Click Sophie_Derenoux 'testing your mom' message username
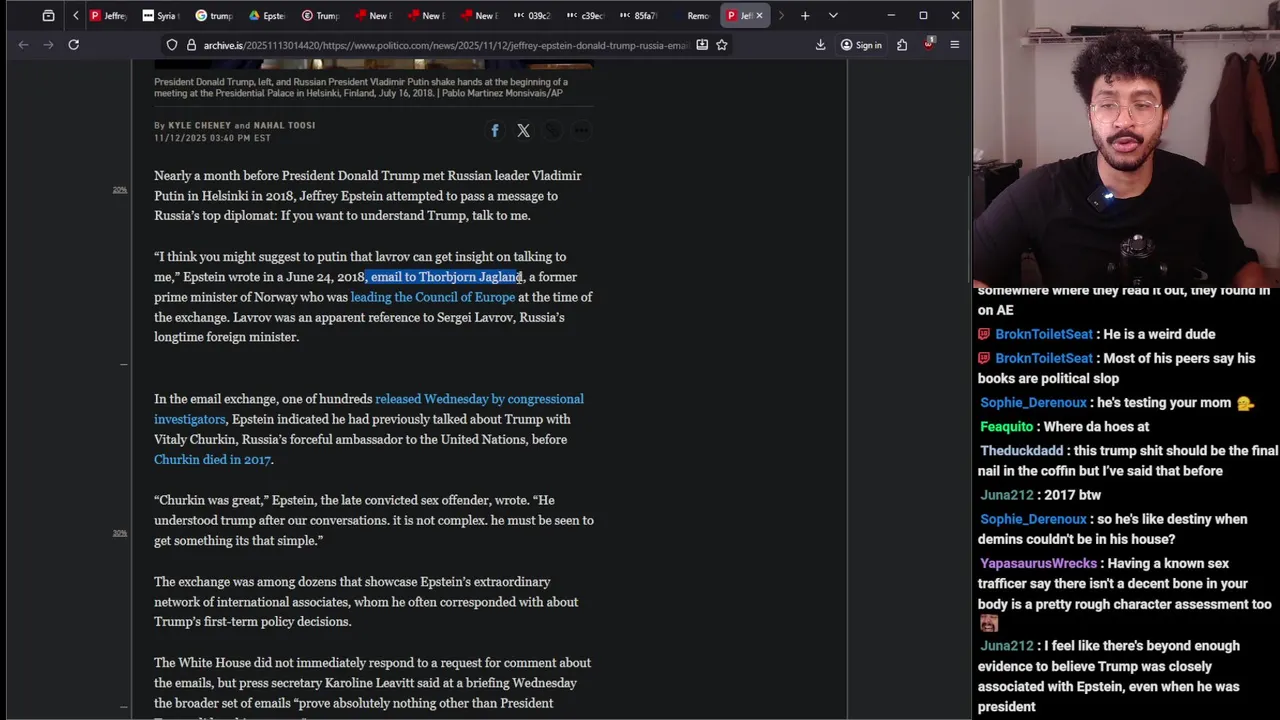The width and height of the screenshot is (1280, 720). 1033,403
